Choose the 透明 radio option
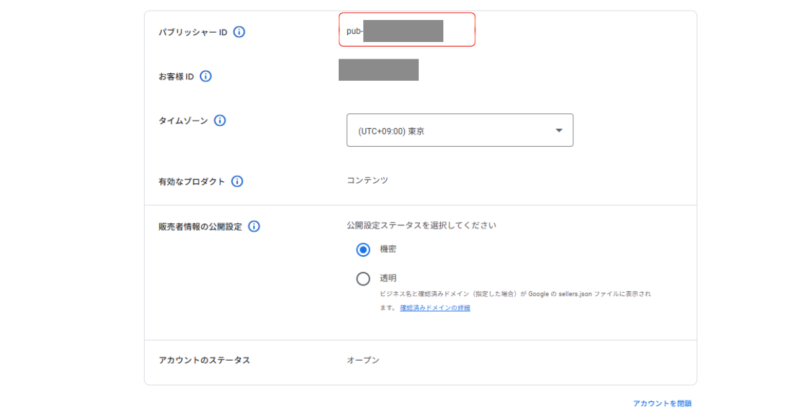This screenshot has height=420, width=800. point(363,279)
